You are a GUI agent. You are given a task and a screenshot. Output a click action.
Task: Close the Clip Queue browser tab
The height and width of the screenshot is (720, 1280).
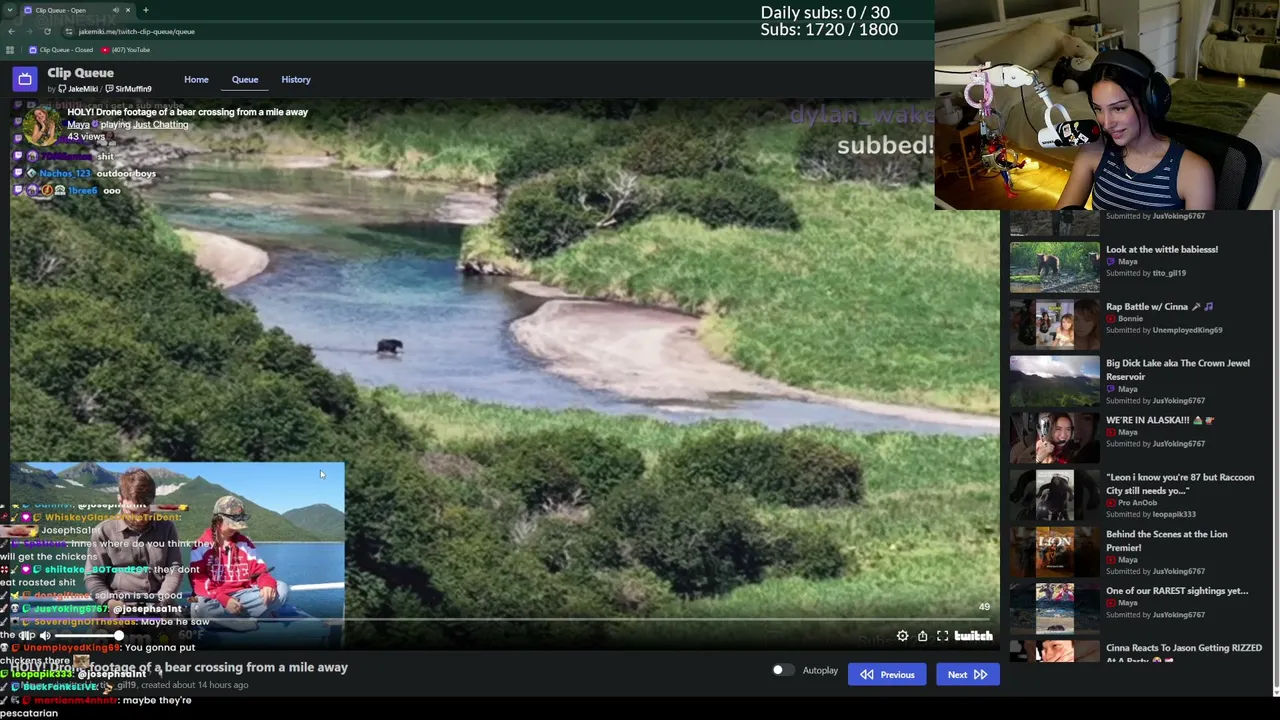[130, 10]
